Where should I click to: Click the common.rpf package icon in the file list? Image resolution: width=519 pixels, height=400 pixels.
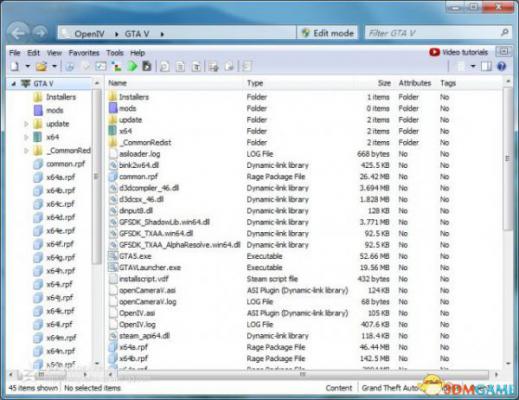pos(113,176)
